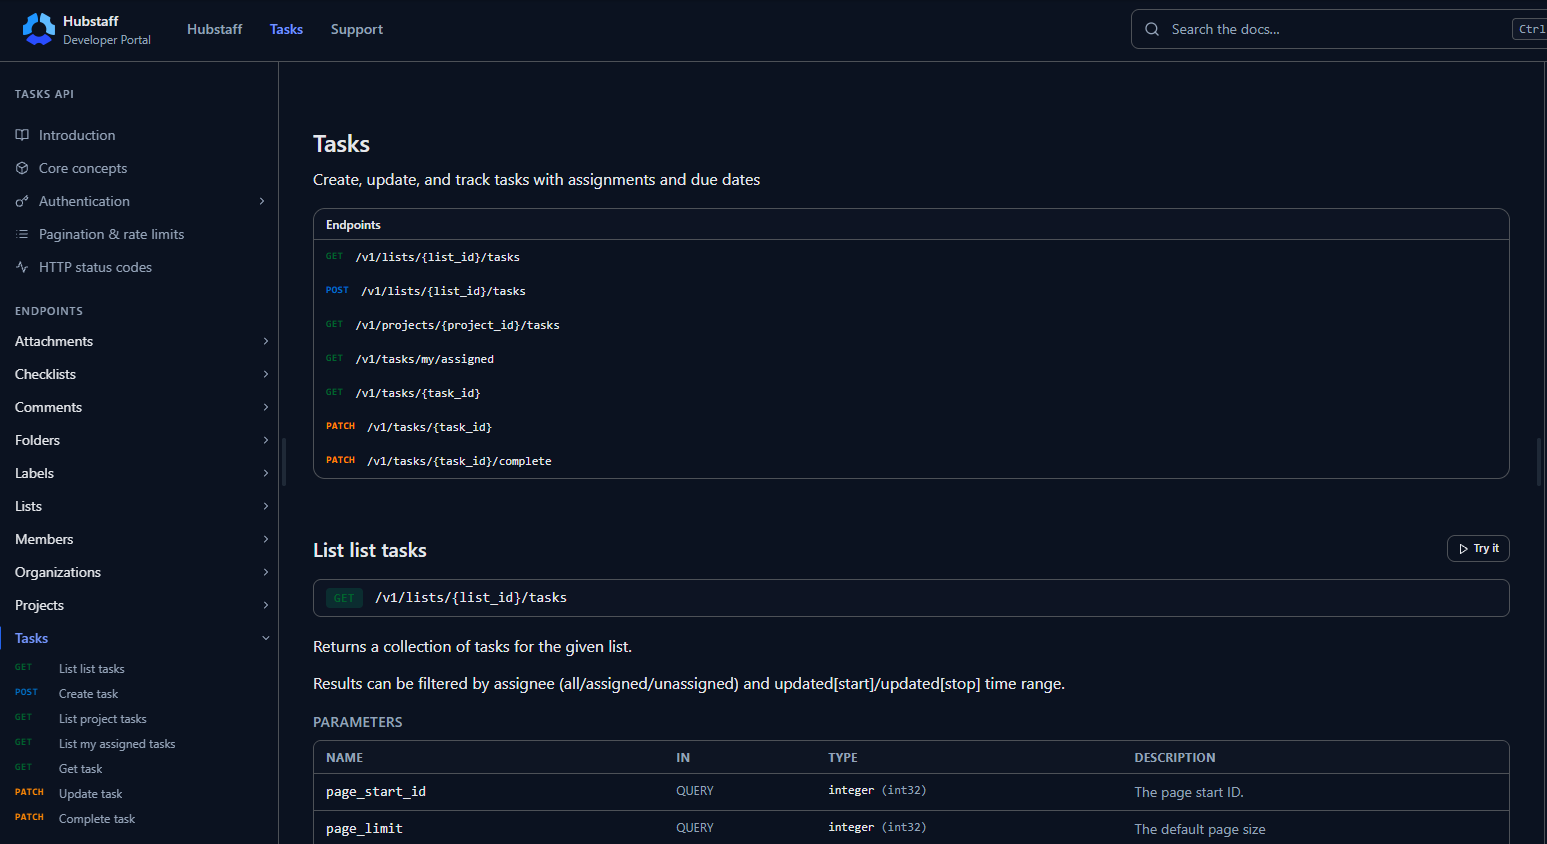Open PATCH /v1/tasks/{task_id} endpoint
Screen dimensions: 1547x844
(429, 427)
